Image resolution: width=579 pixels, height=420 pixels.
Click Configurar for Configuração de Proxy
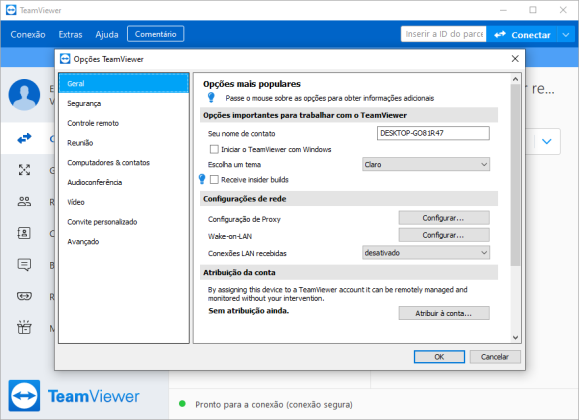click(x=444, y=218)
